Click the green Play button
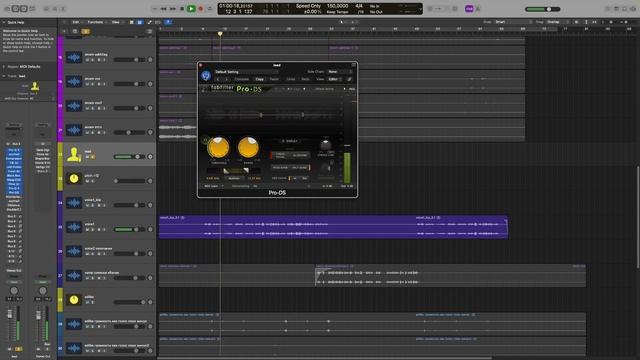The image size is (640, 360). [x=191, y=9]
